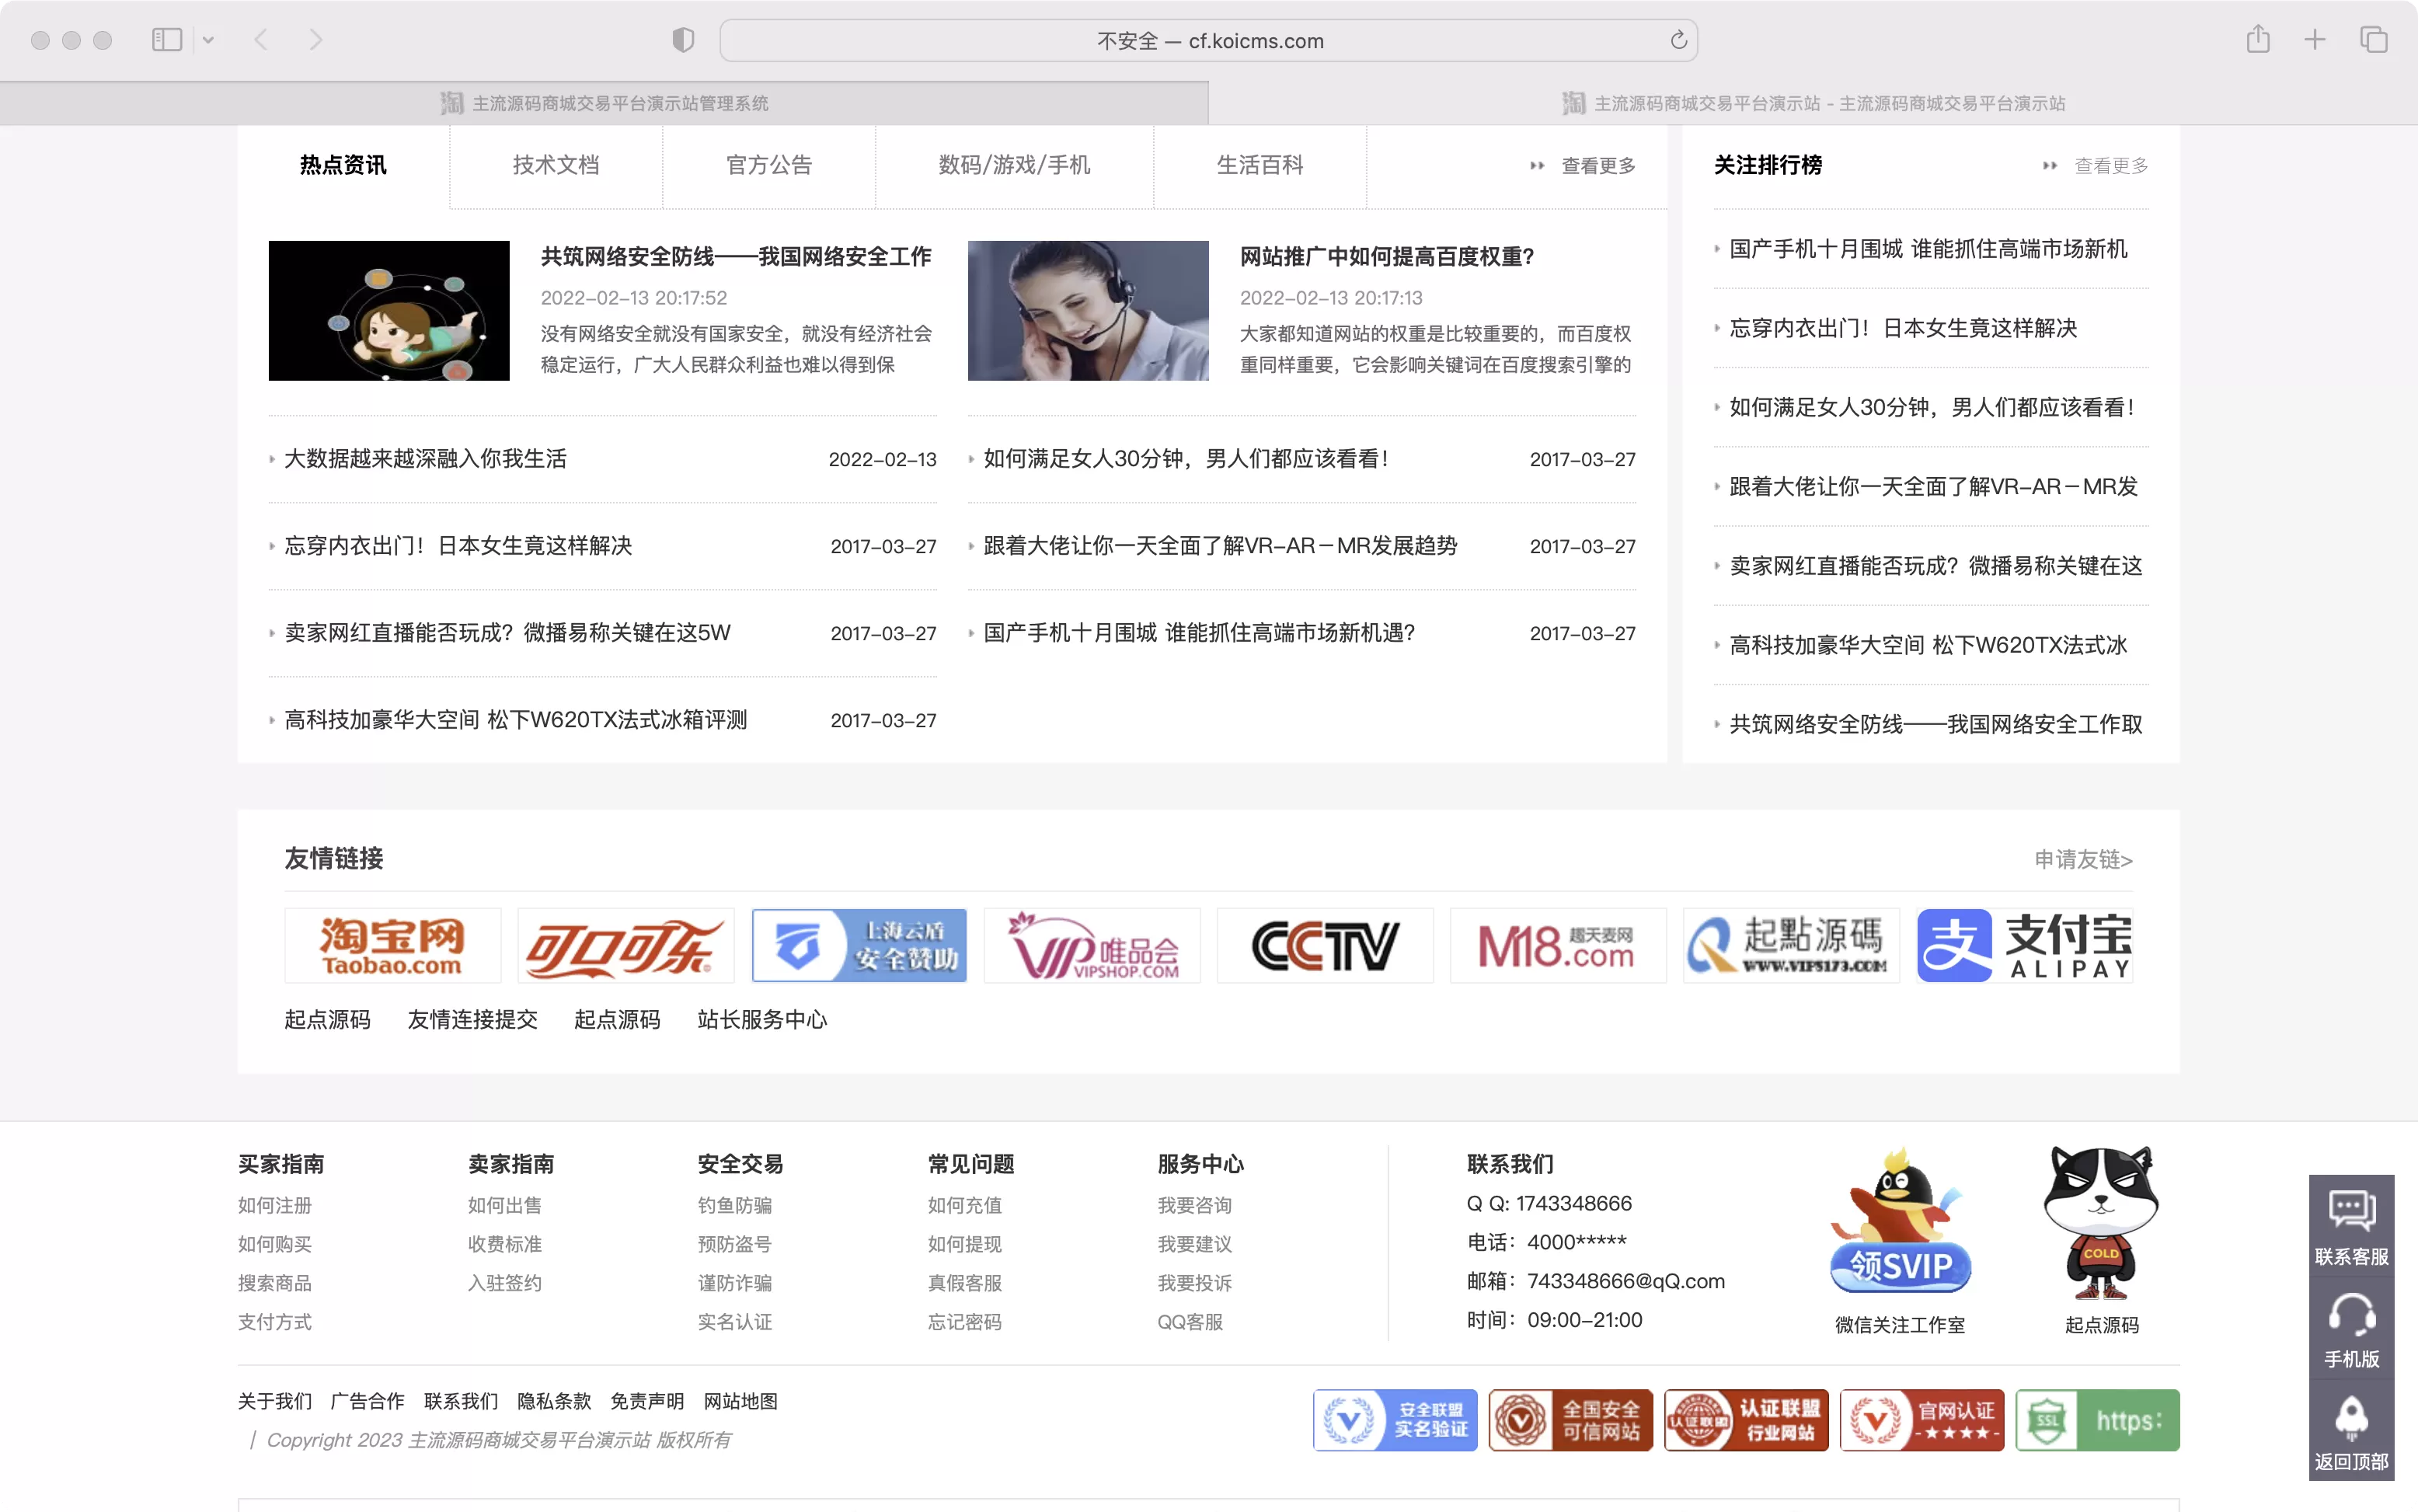2418x1512 pixels.
Task: Click the 站长服务中心 text link
Action: [762, 1020]
